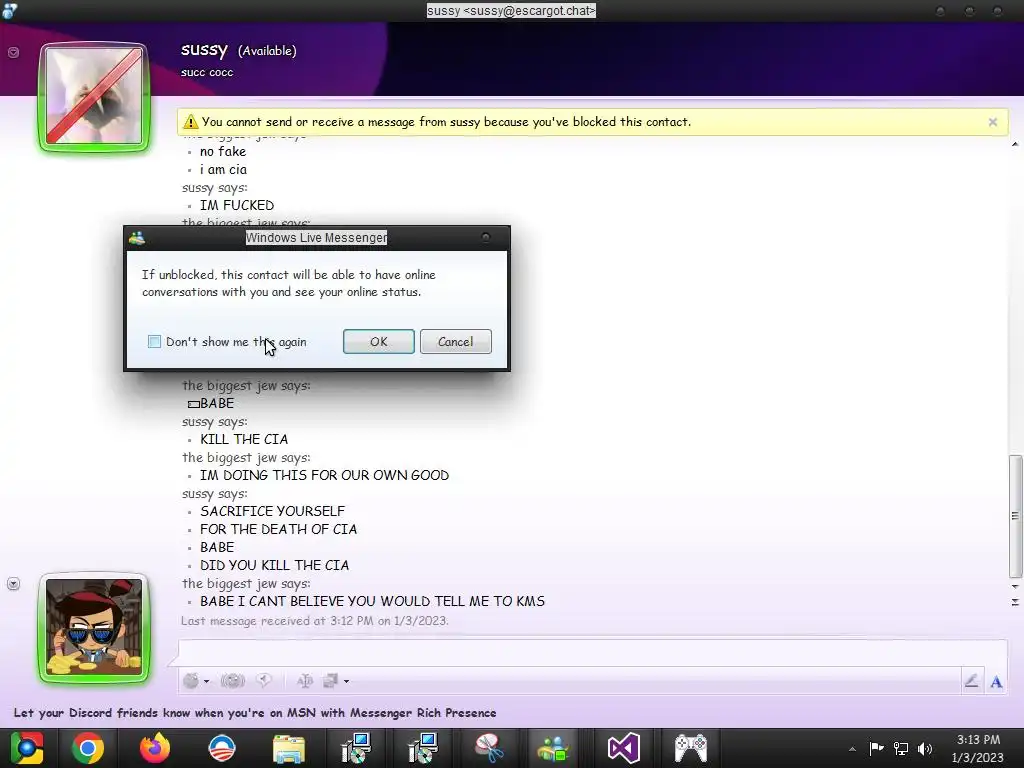Expand the emoticon picker dropdown arrow

(206, 681)
